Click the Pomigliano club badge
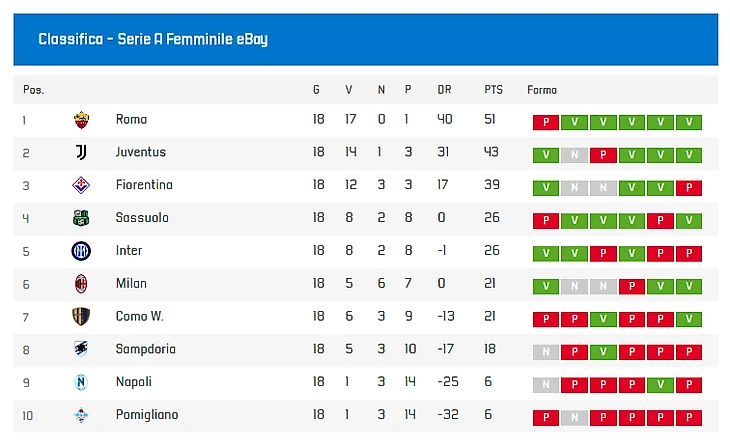The image size is (730, 446). (x=81, y=415)
